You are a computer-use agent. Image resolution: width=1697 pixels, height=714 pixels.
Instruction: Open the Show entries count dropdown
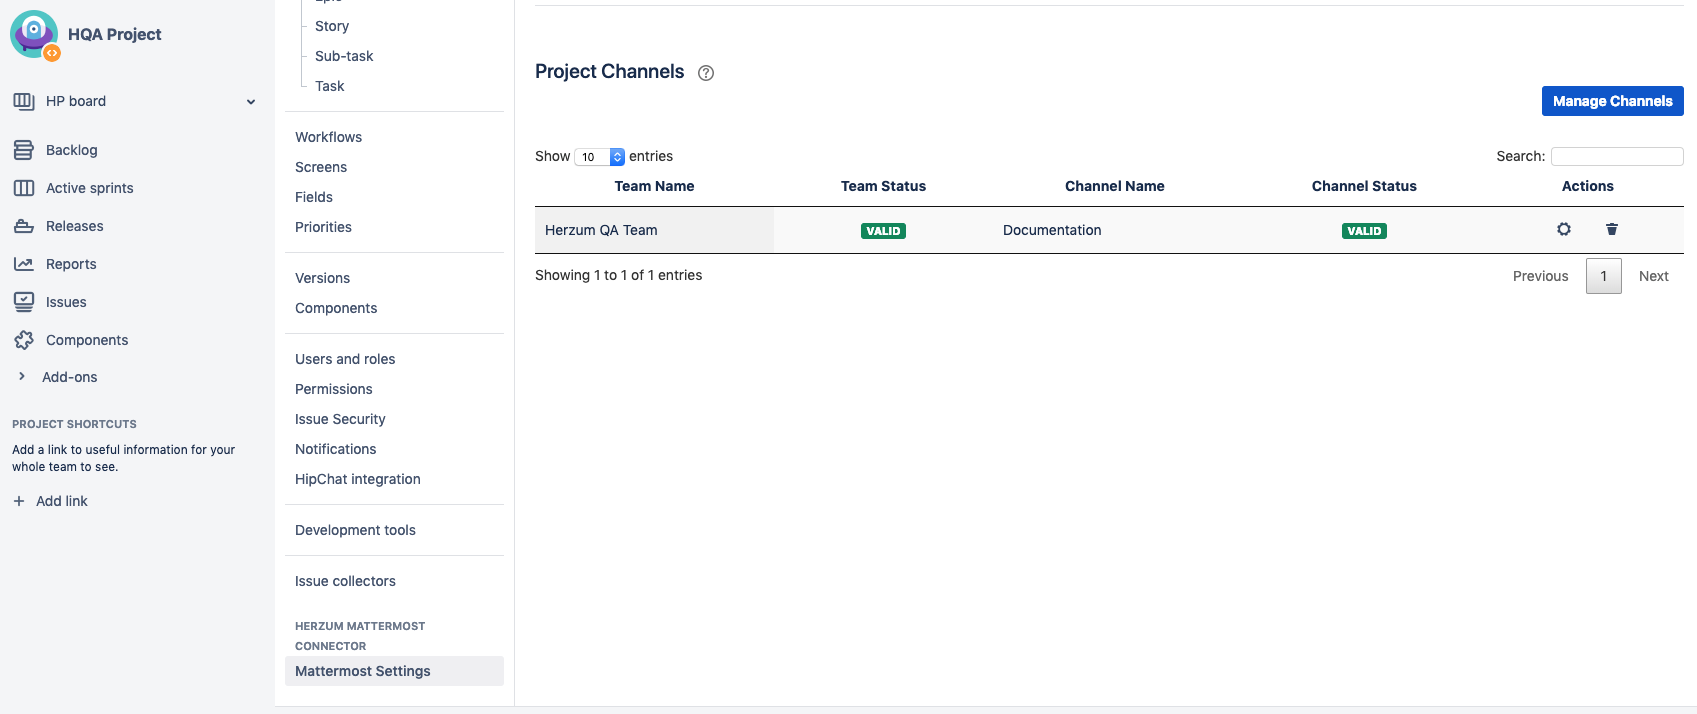tap(599, 157)
